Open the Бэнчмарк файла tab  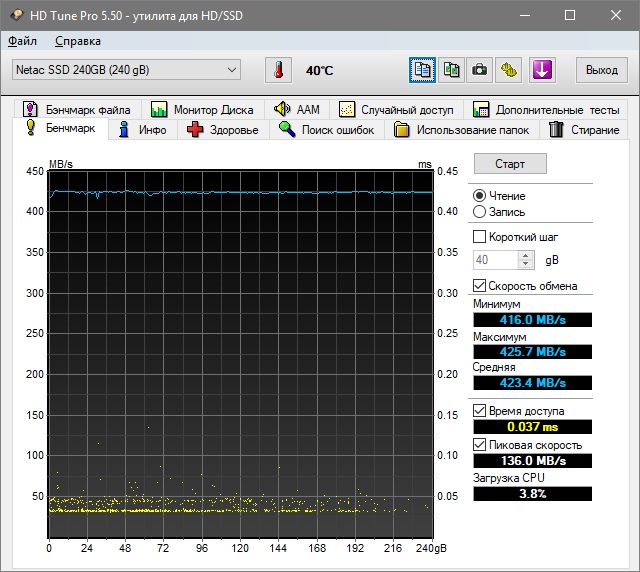(77, 109)
